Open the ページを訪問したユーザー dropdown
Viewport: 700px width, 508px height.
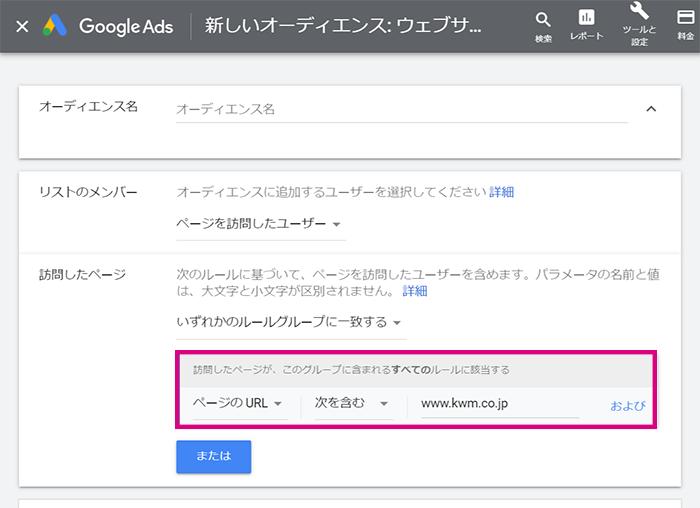261,225
